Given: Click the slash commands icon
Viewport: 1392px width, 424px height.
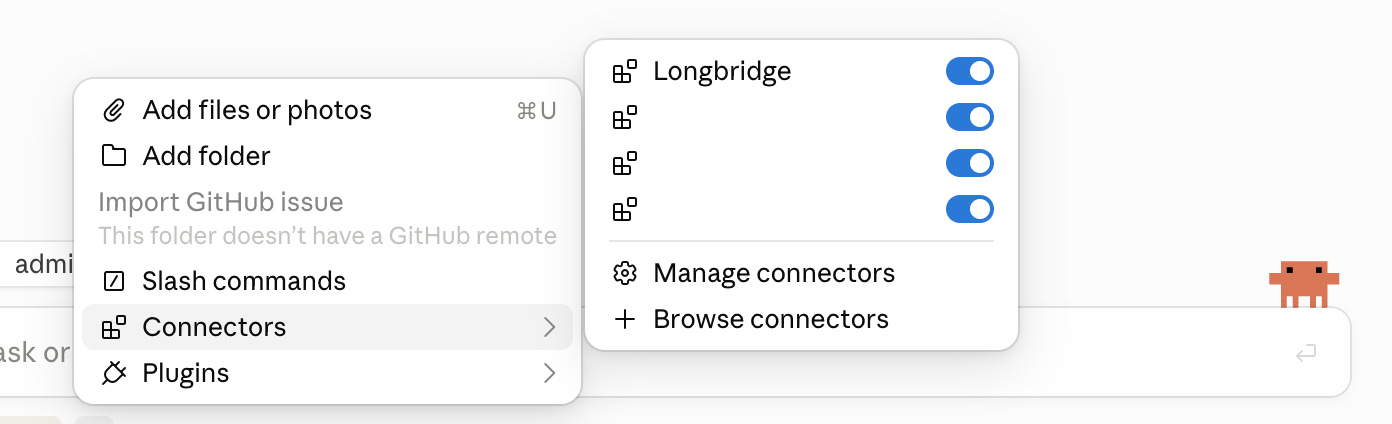Looking at the screenshot, I should coord(114,281).
